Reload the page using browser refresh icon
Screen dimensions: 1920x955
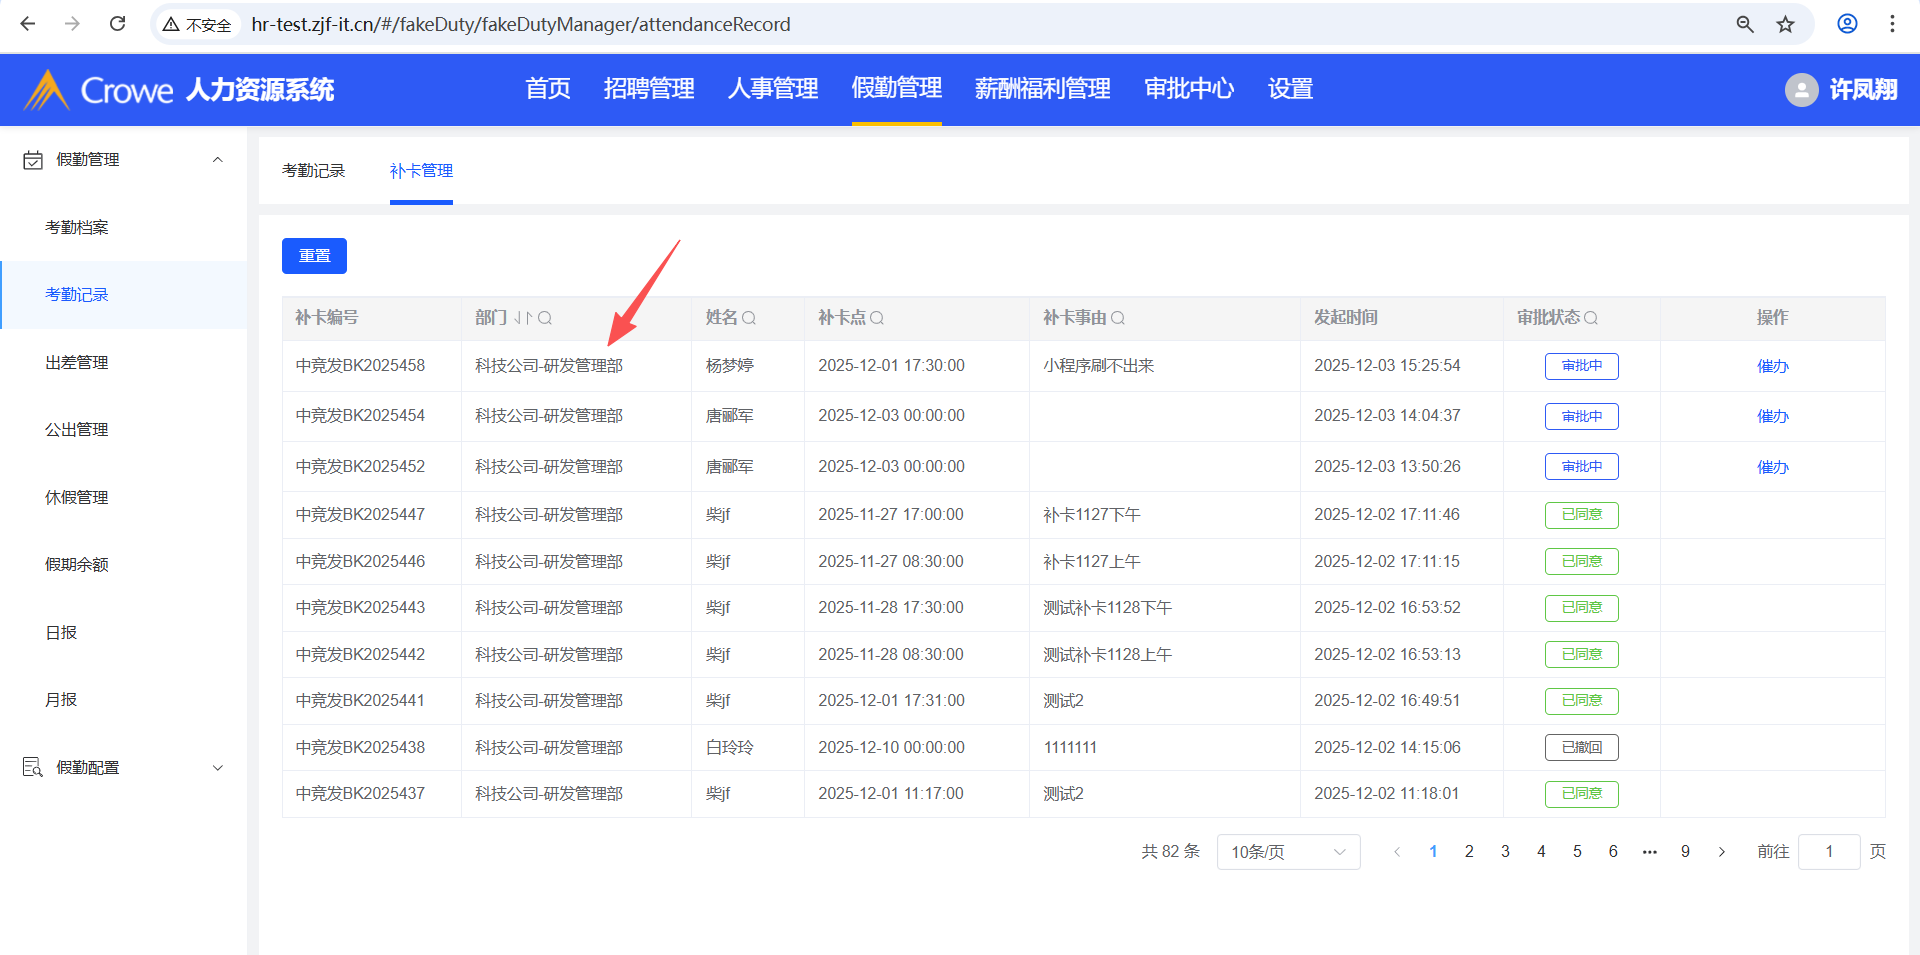tap(117, 24)
